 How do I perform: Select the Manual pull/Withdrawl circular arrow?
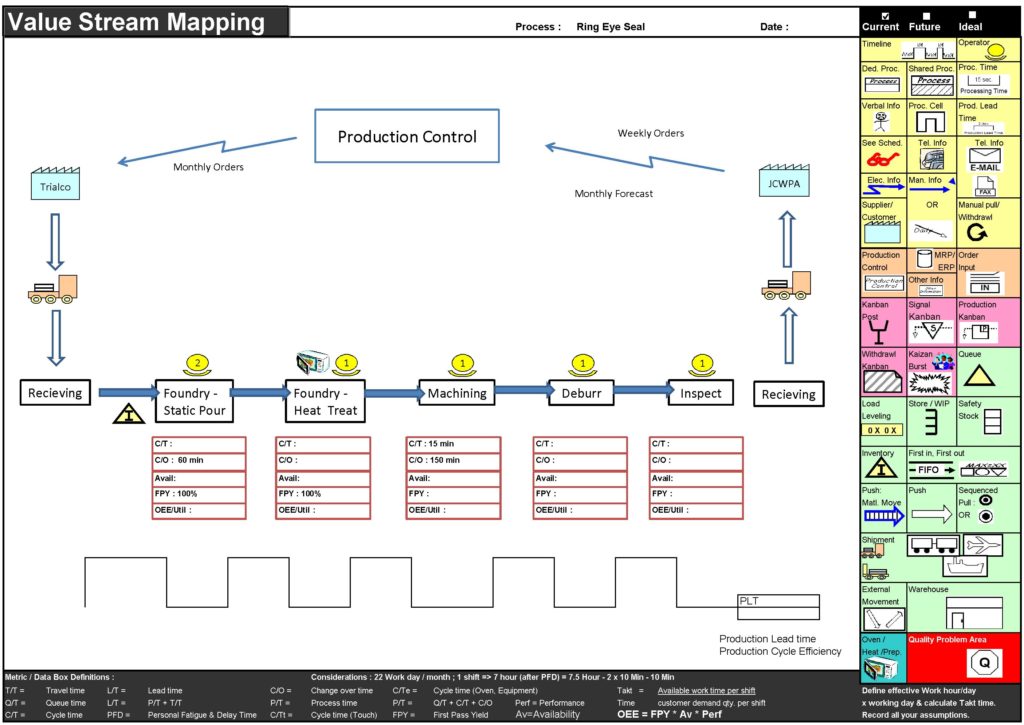coord(979,232)
